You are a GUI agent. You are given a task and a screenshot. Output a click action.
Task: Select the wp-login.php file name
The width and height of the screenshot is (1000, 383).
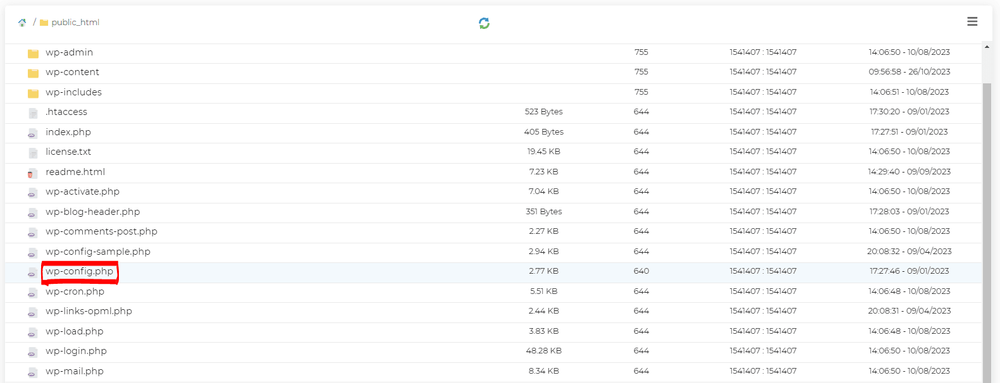pyautogui.click(x=76, y=350)
